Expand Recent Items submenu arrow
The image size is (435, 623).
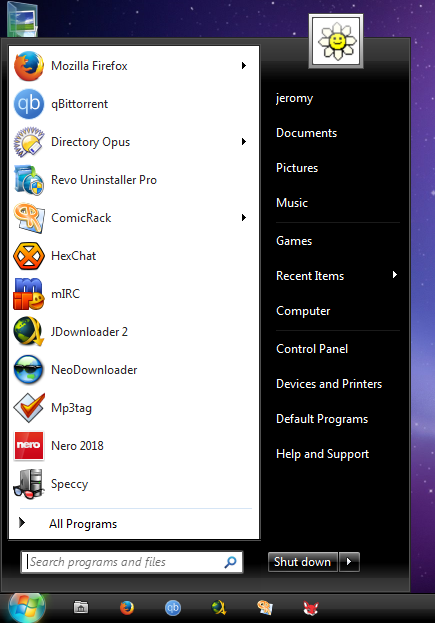point(394,275)
